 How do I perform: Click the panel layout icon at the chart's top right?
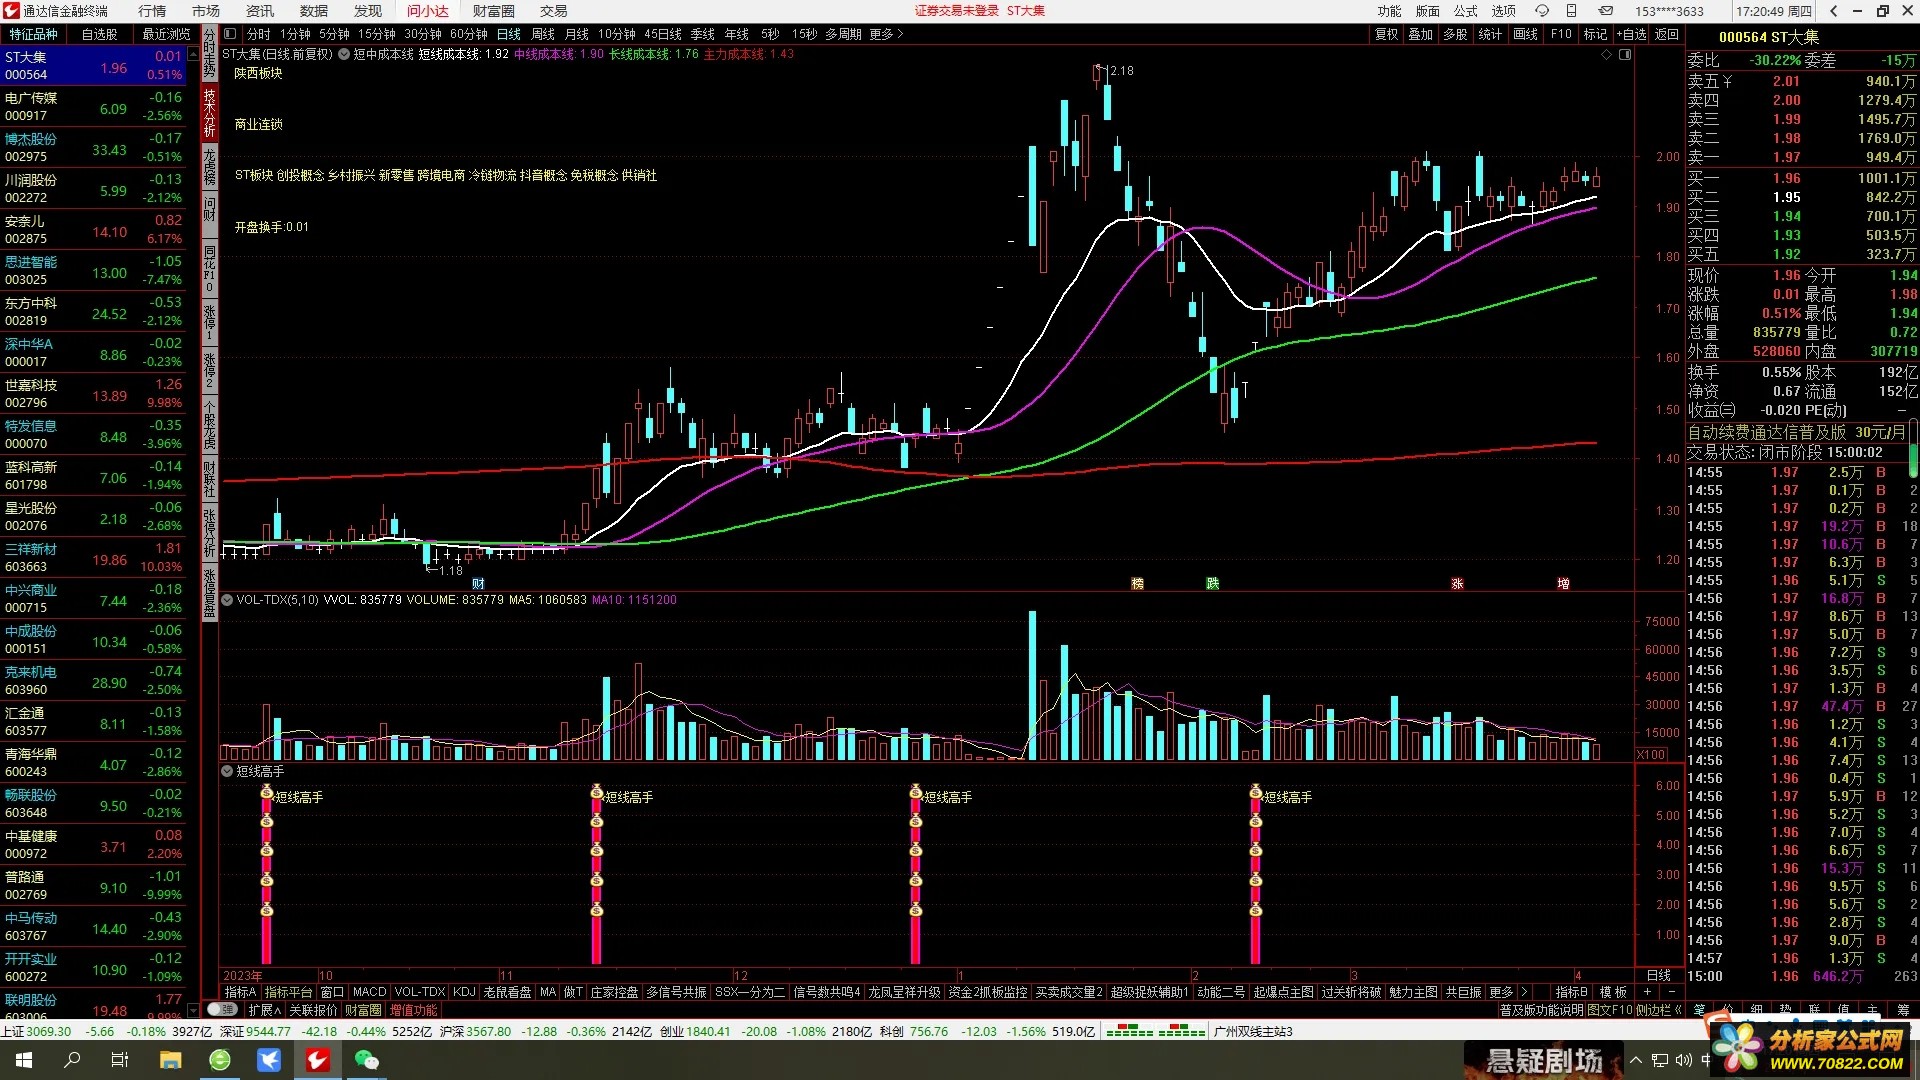coord(1625,55)
